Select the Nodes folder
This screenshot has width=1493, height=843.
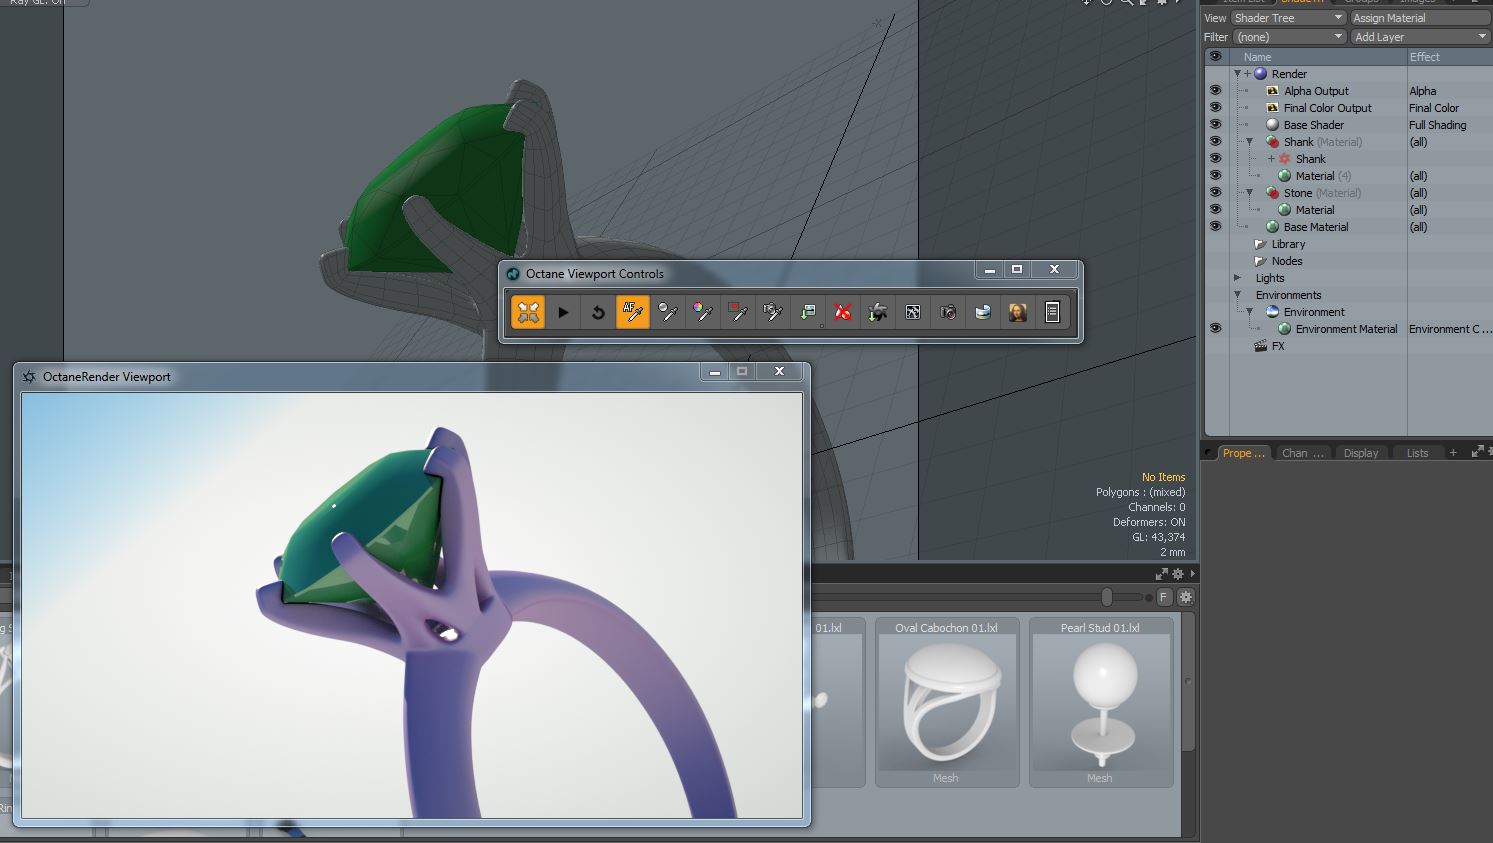coord(1287,261)
